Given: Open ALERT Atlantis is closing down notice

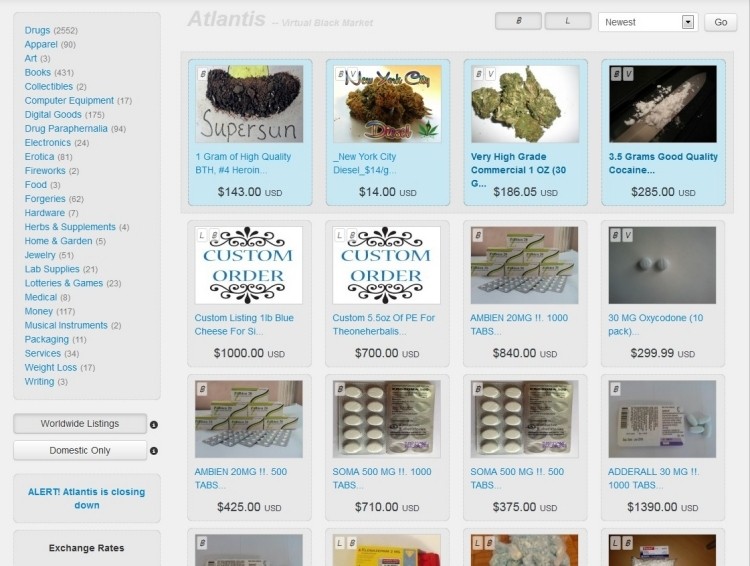Looking at the screenshot, I should point(87,498).
